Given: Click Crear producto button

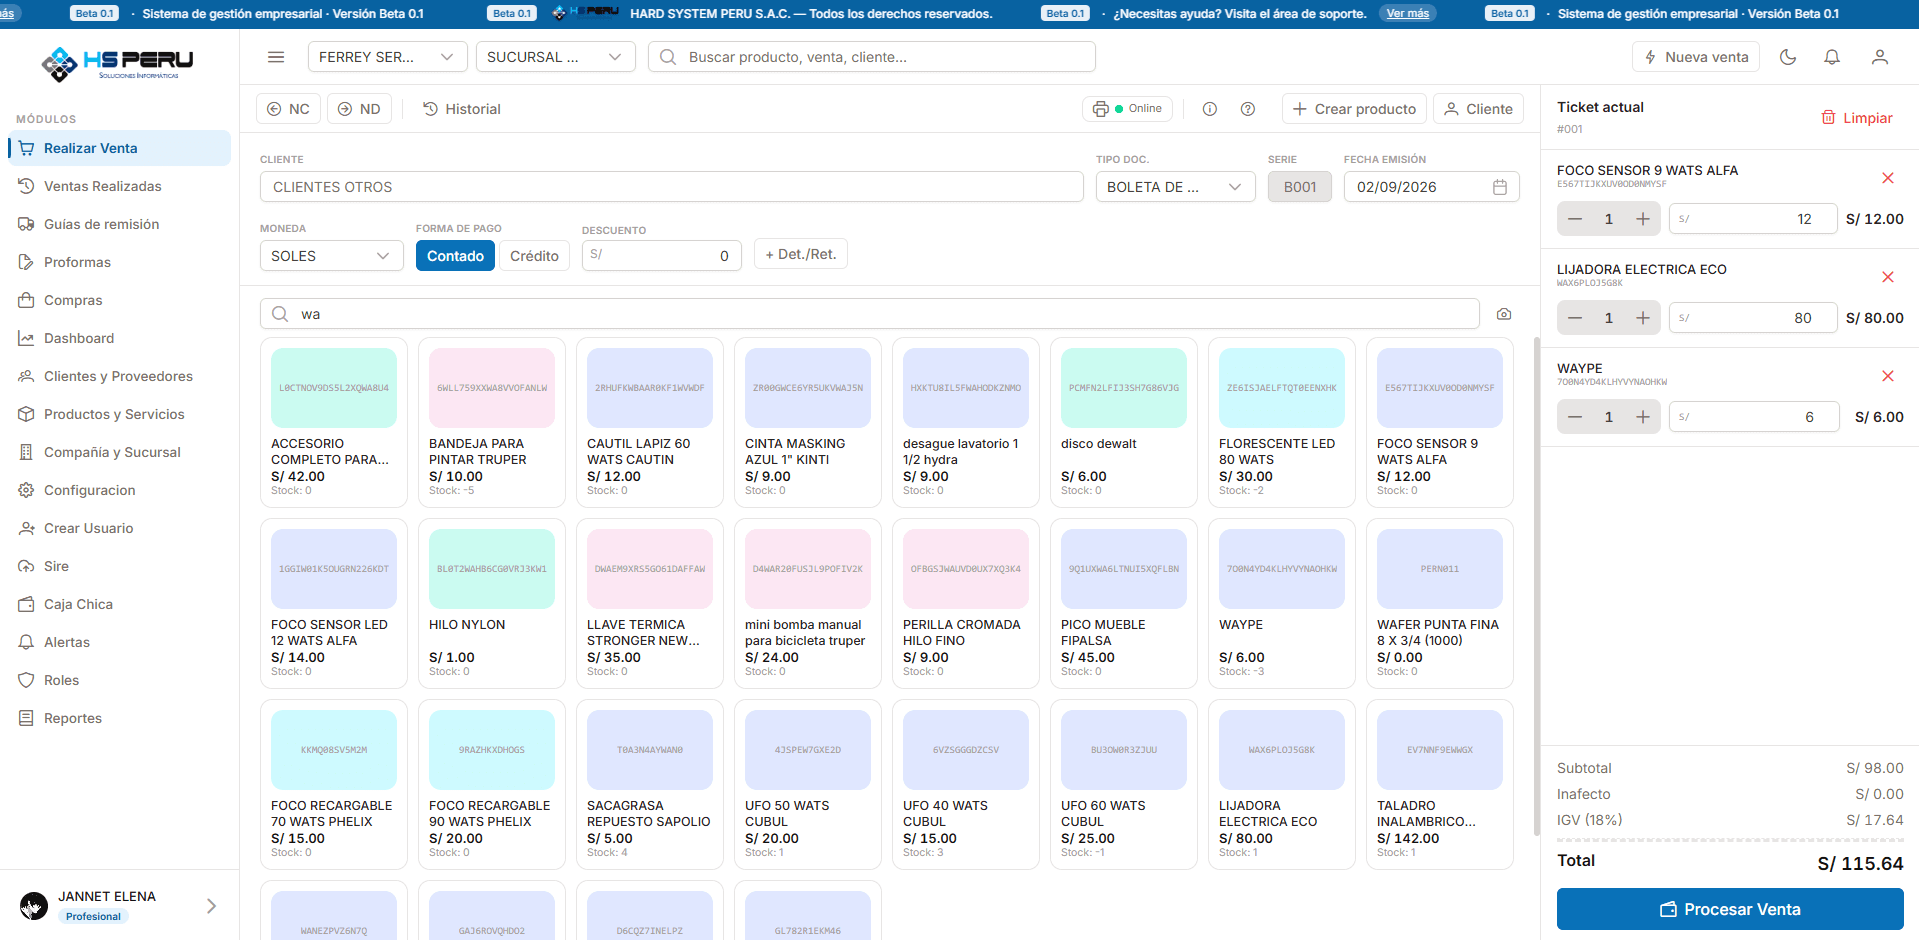Looking at the screenshot, I should (x=1354, y=109).
